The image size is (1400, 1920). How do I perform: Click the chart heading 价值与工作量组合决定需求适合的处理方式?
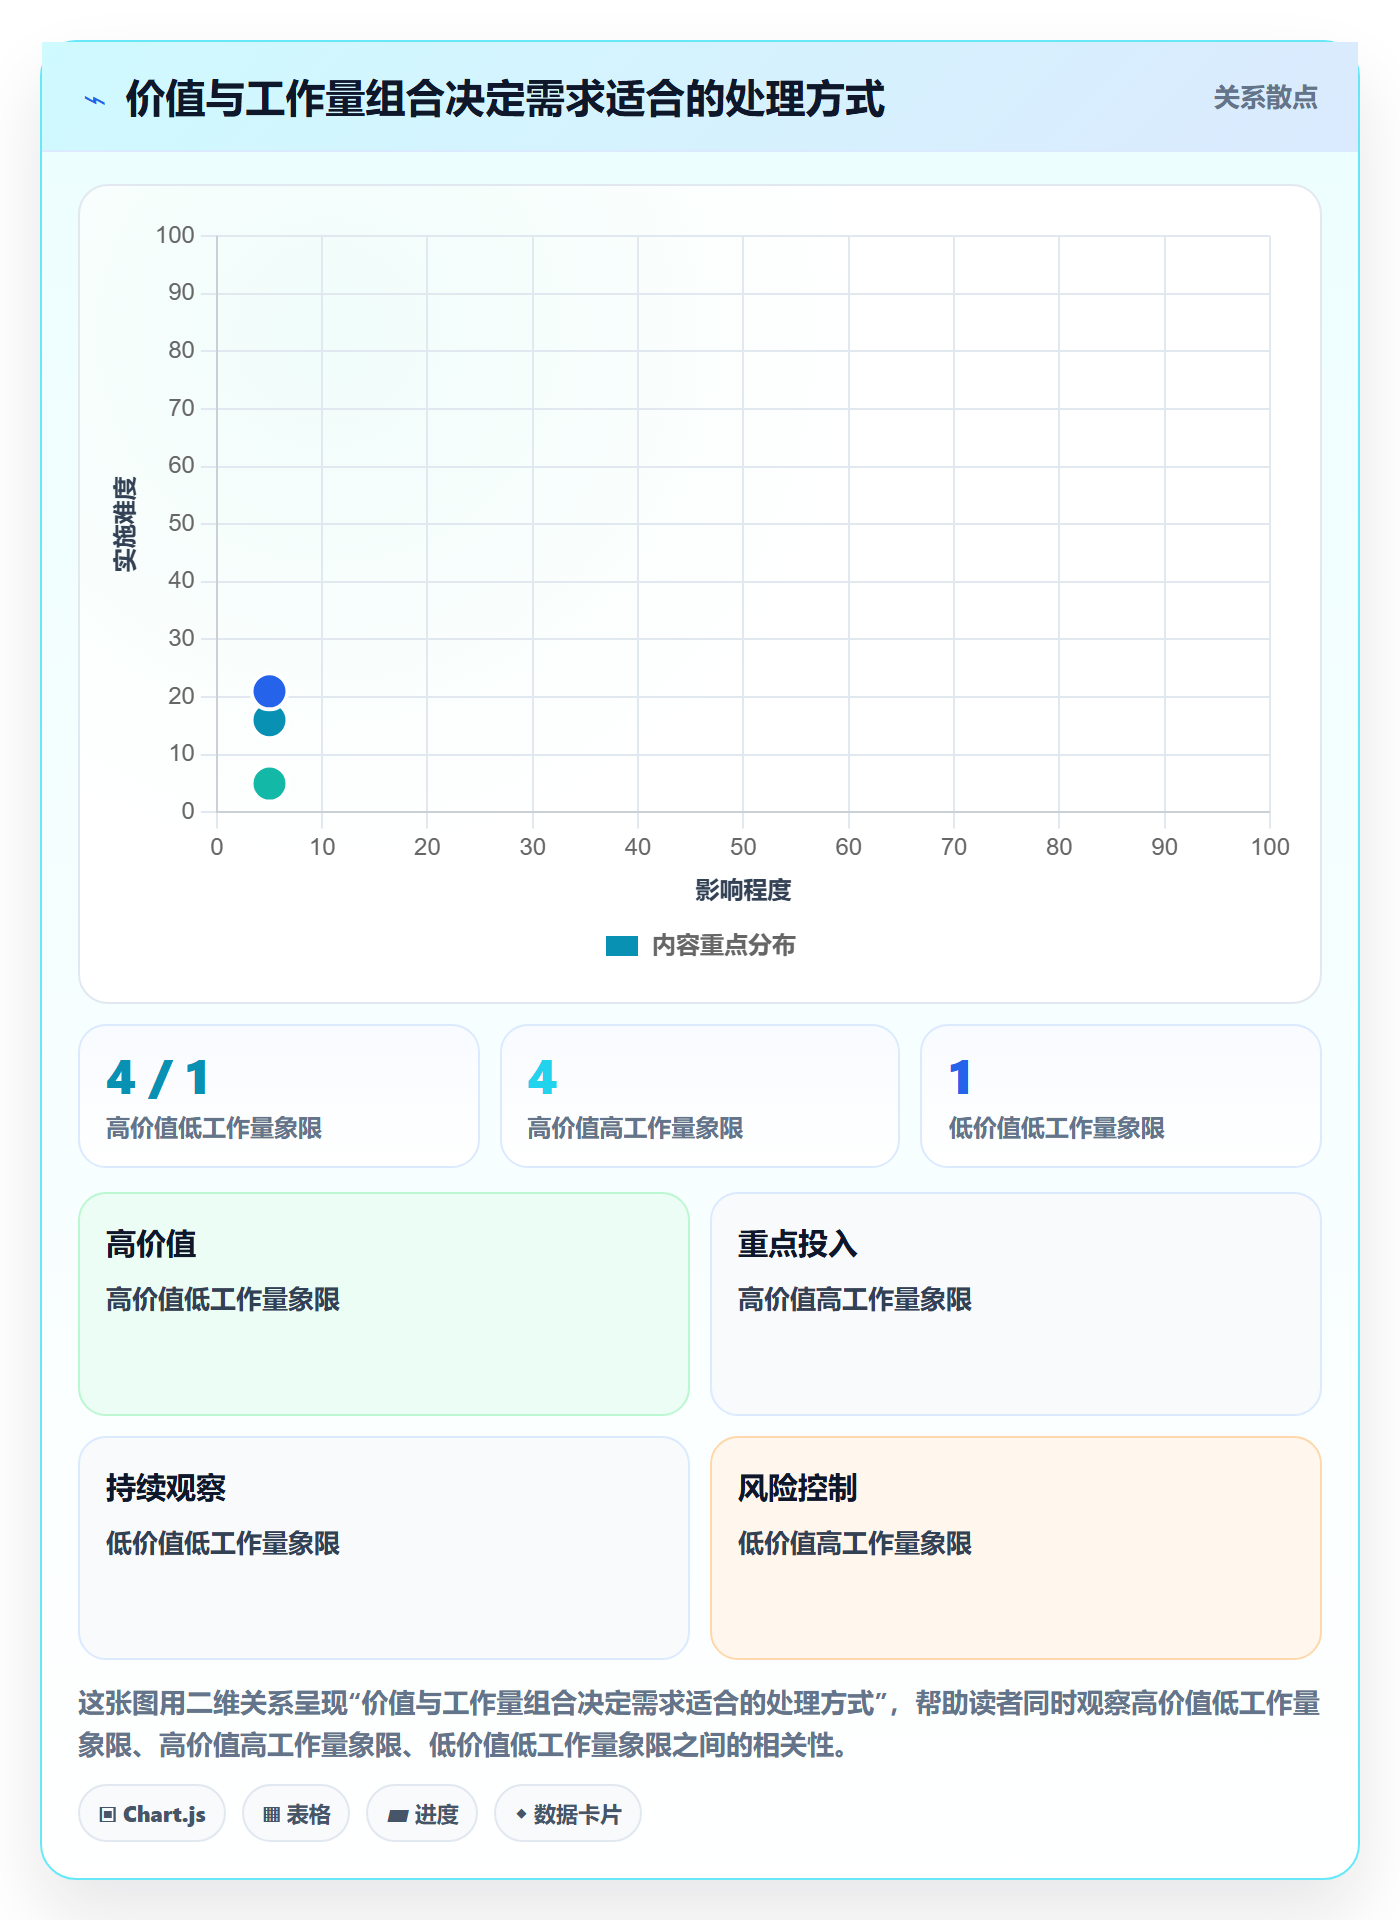point(505,99)
